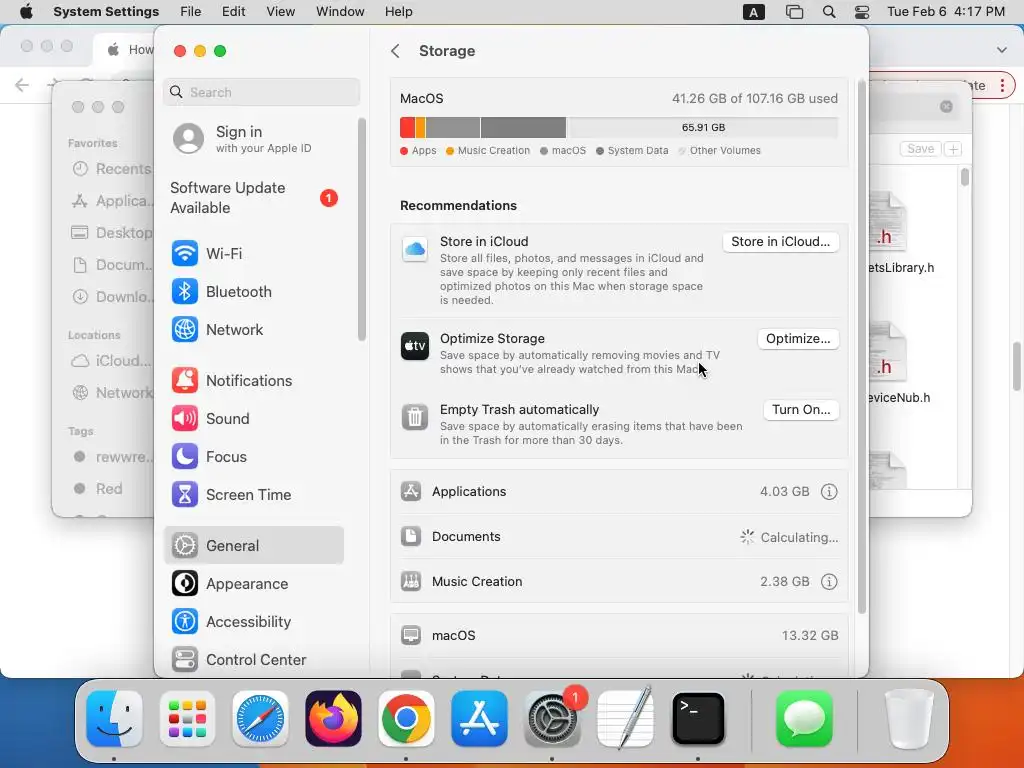Open the menu bar date and time
Screen dimensions: 1024x768
[946, 12]
